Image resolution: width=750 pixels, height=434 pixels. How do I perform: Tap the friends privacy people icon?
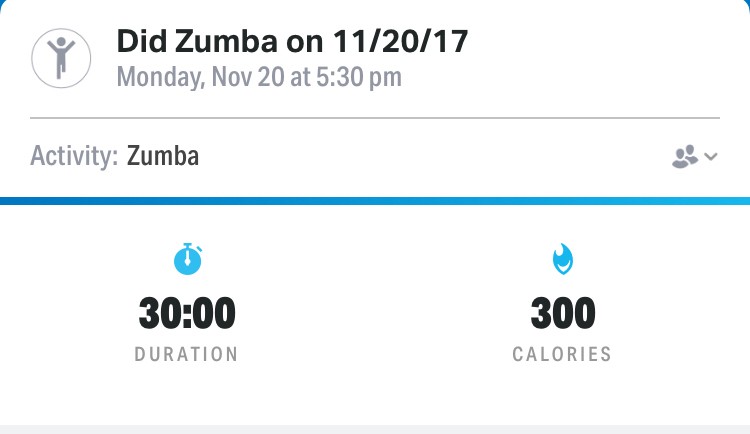pos(685,156)
